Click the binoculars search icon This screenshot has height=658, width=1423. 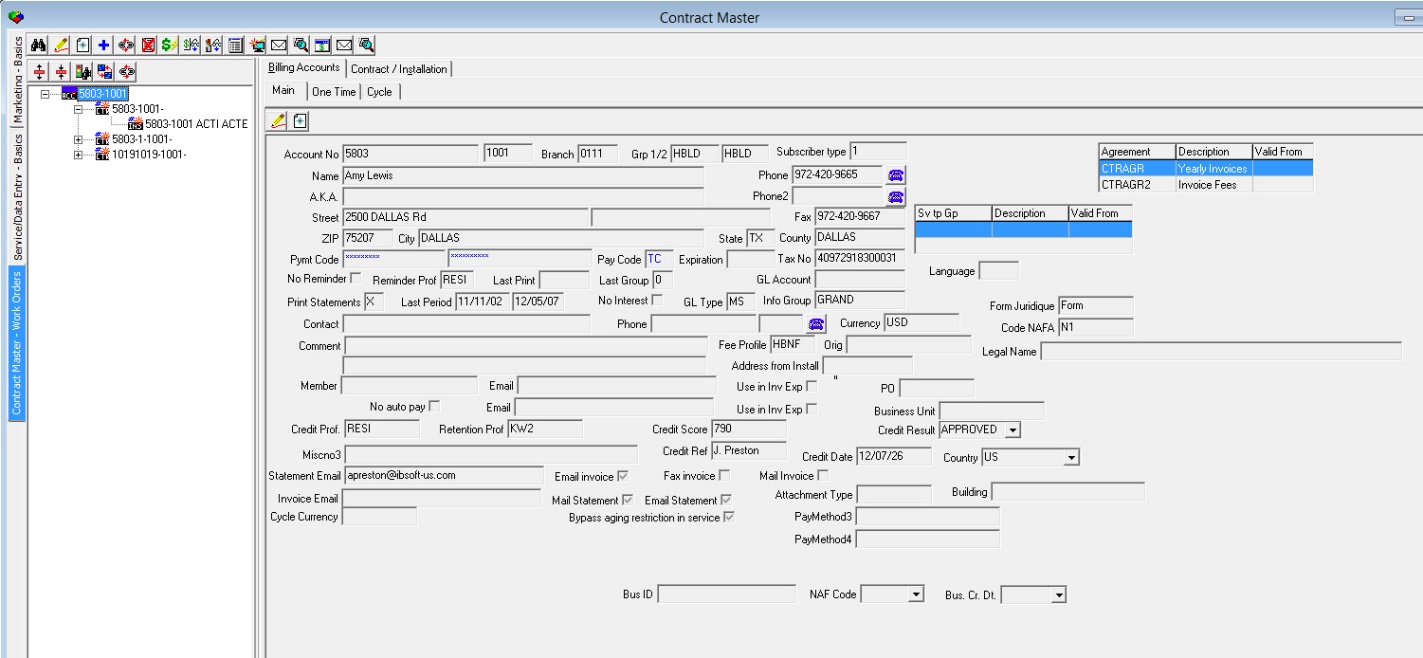[40, 45]
